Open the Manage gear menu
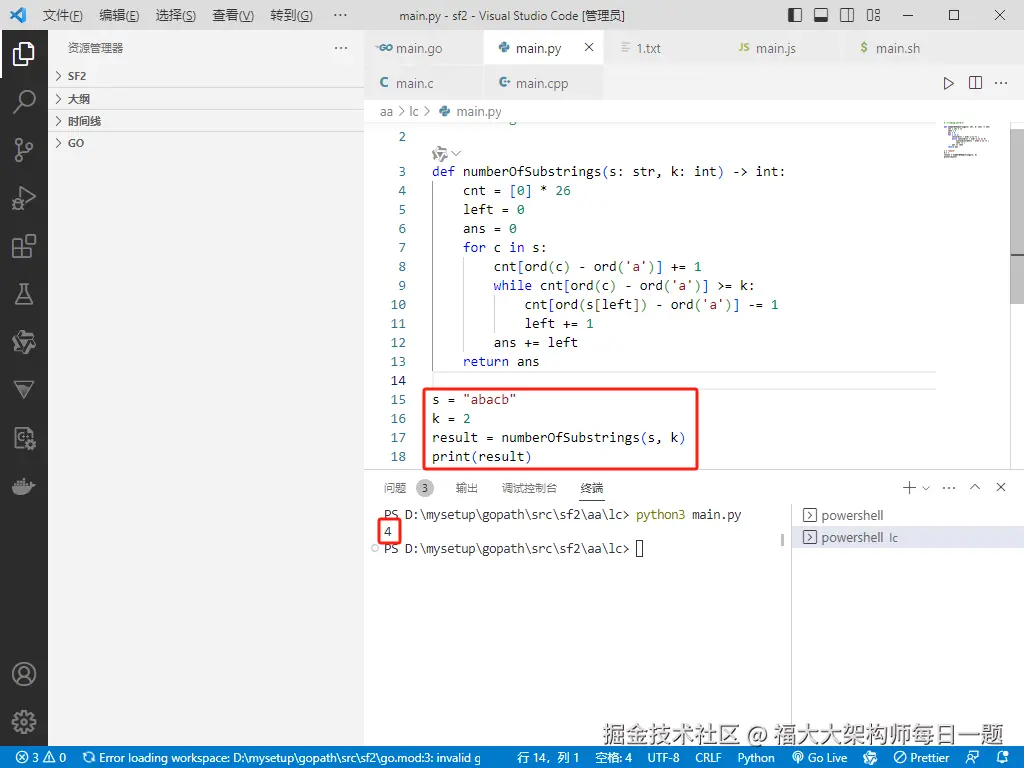Screen dimensions: 1024x768 pos(24,722)
